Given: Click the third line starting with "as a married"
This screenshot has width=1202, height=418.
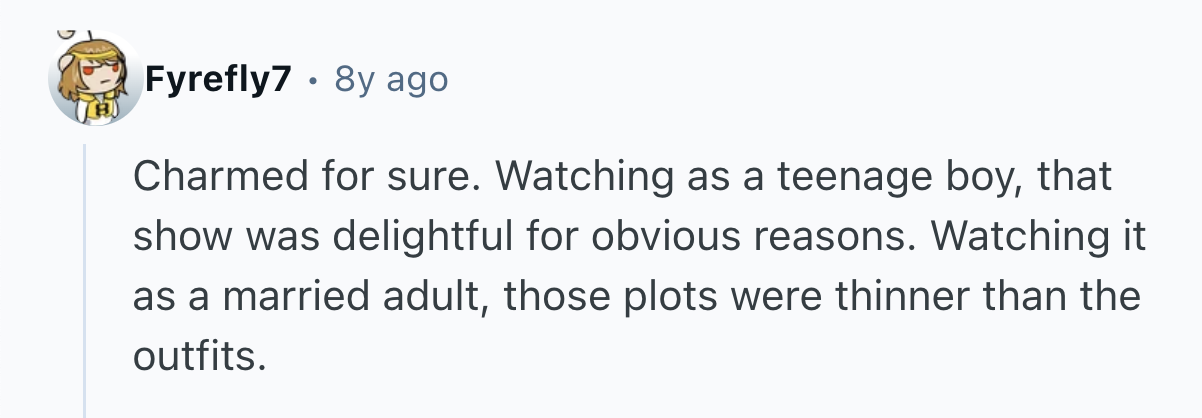Looking at the screenshot, I should 636,297.
